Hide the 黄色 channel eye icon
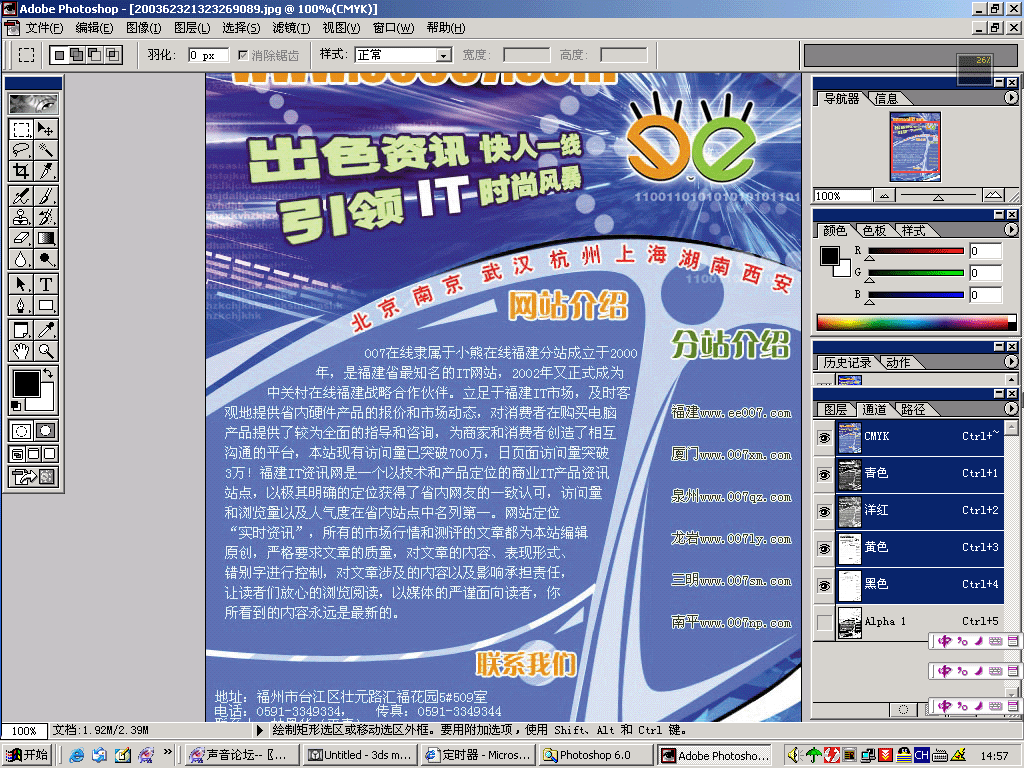Viewport: 1024px width, 768px height. click(824, 548)
